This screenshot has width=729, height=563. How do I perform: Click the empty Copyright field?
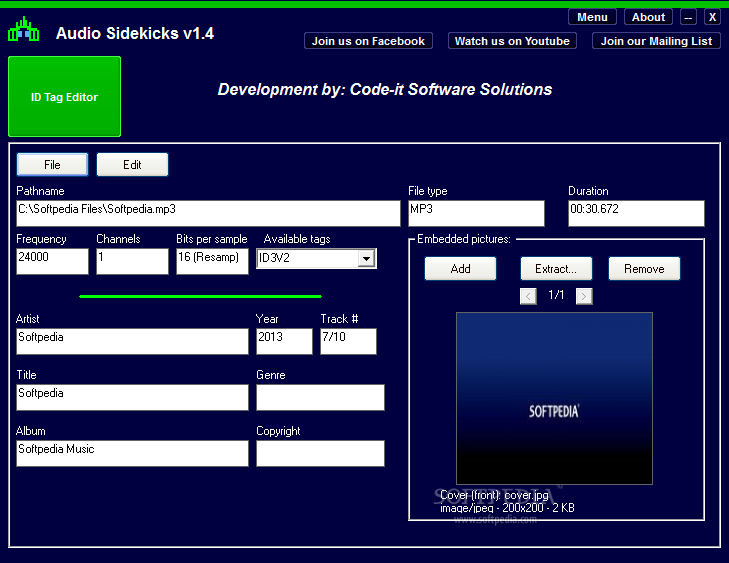click(x=320, y=453)
